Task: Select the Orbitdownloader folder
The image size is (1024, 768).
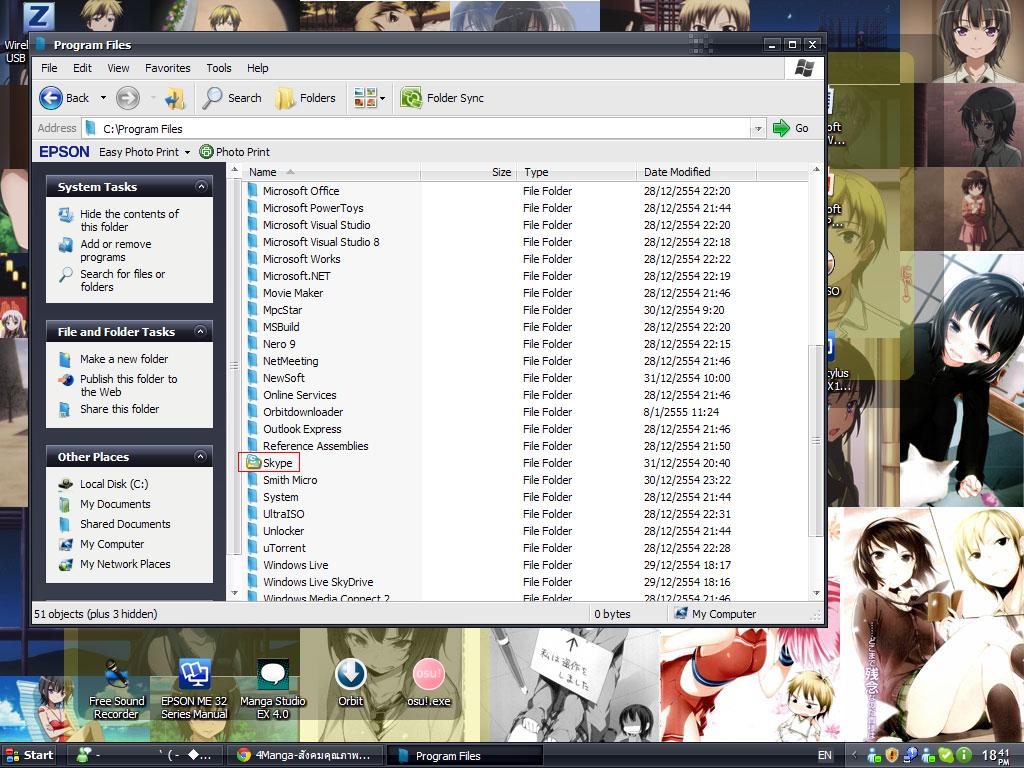Action: [303, 412]
